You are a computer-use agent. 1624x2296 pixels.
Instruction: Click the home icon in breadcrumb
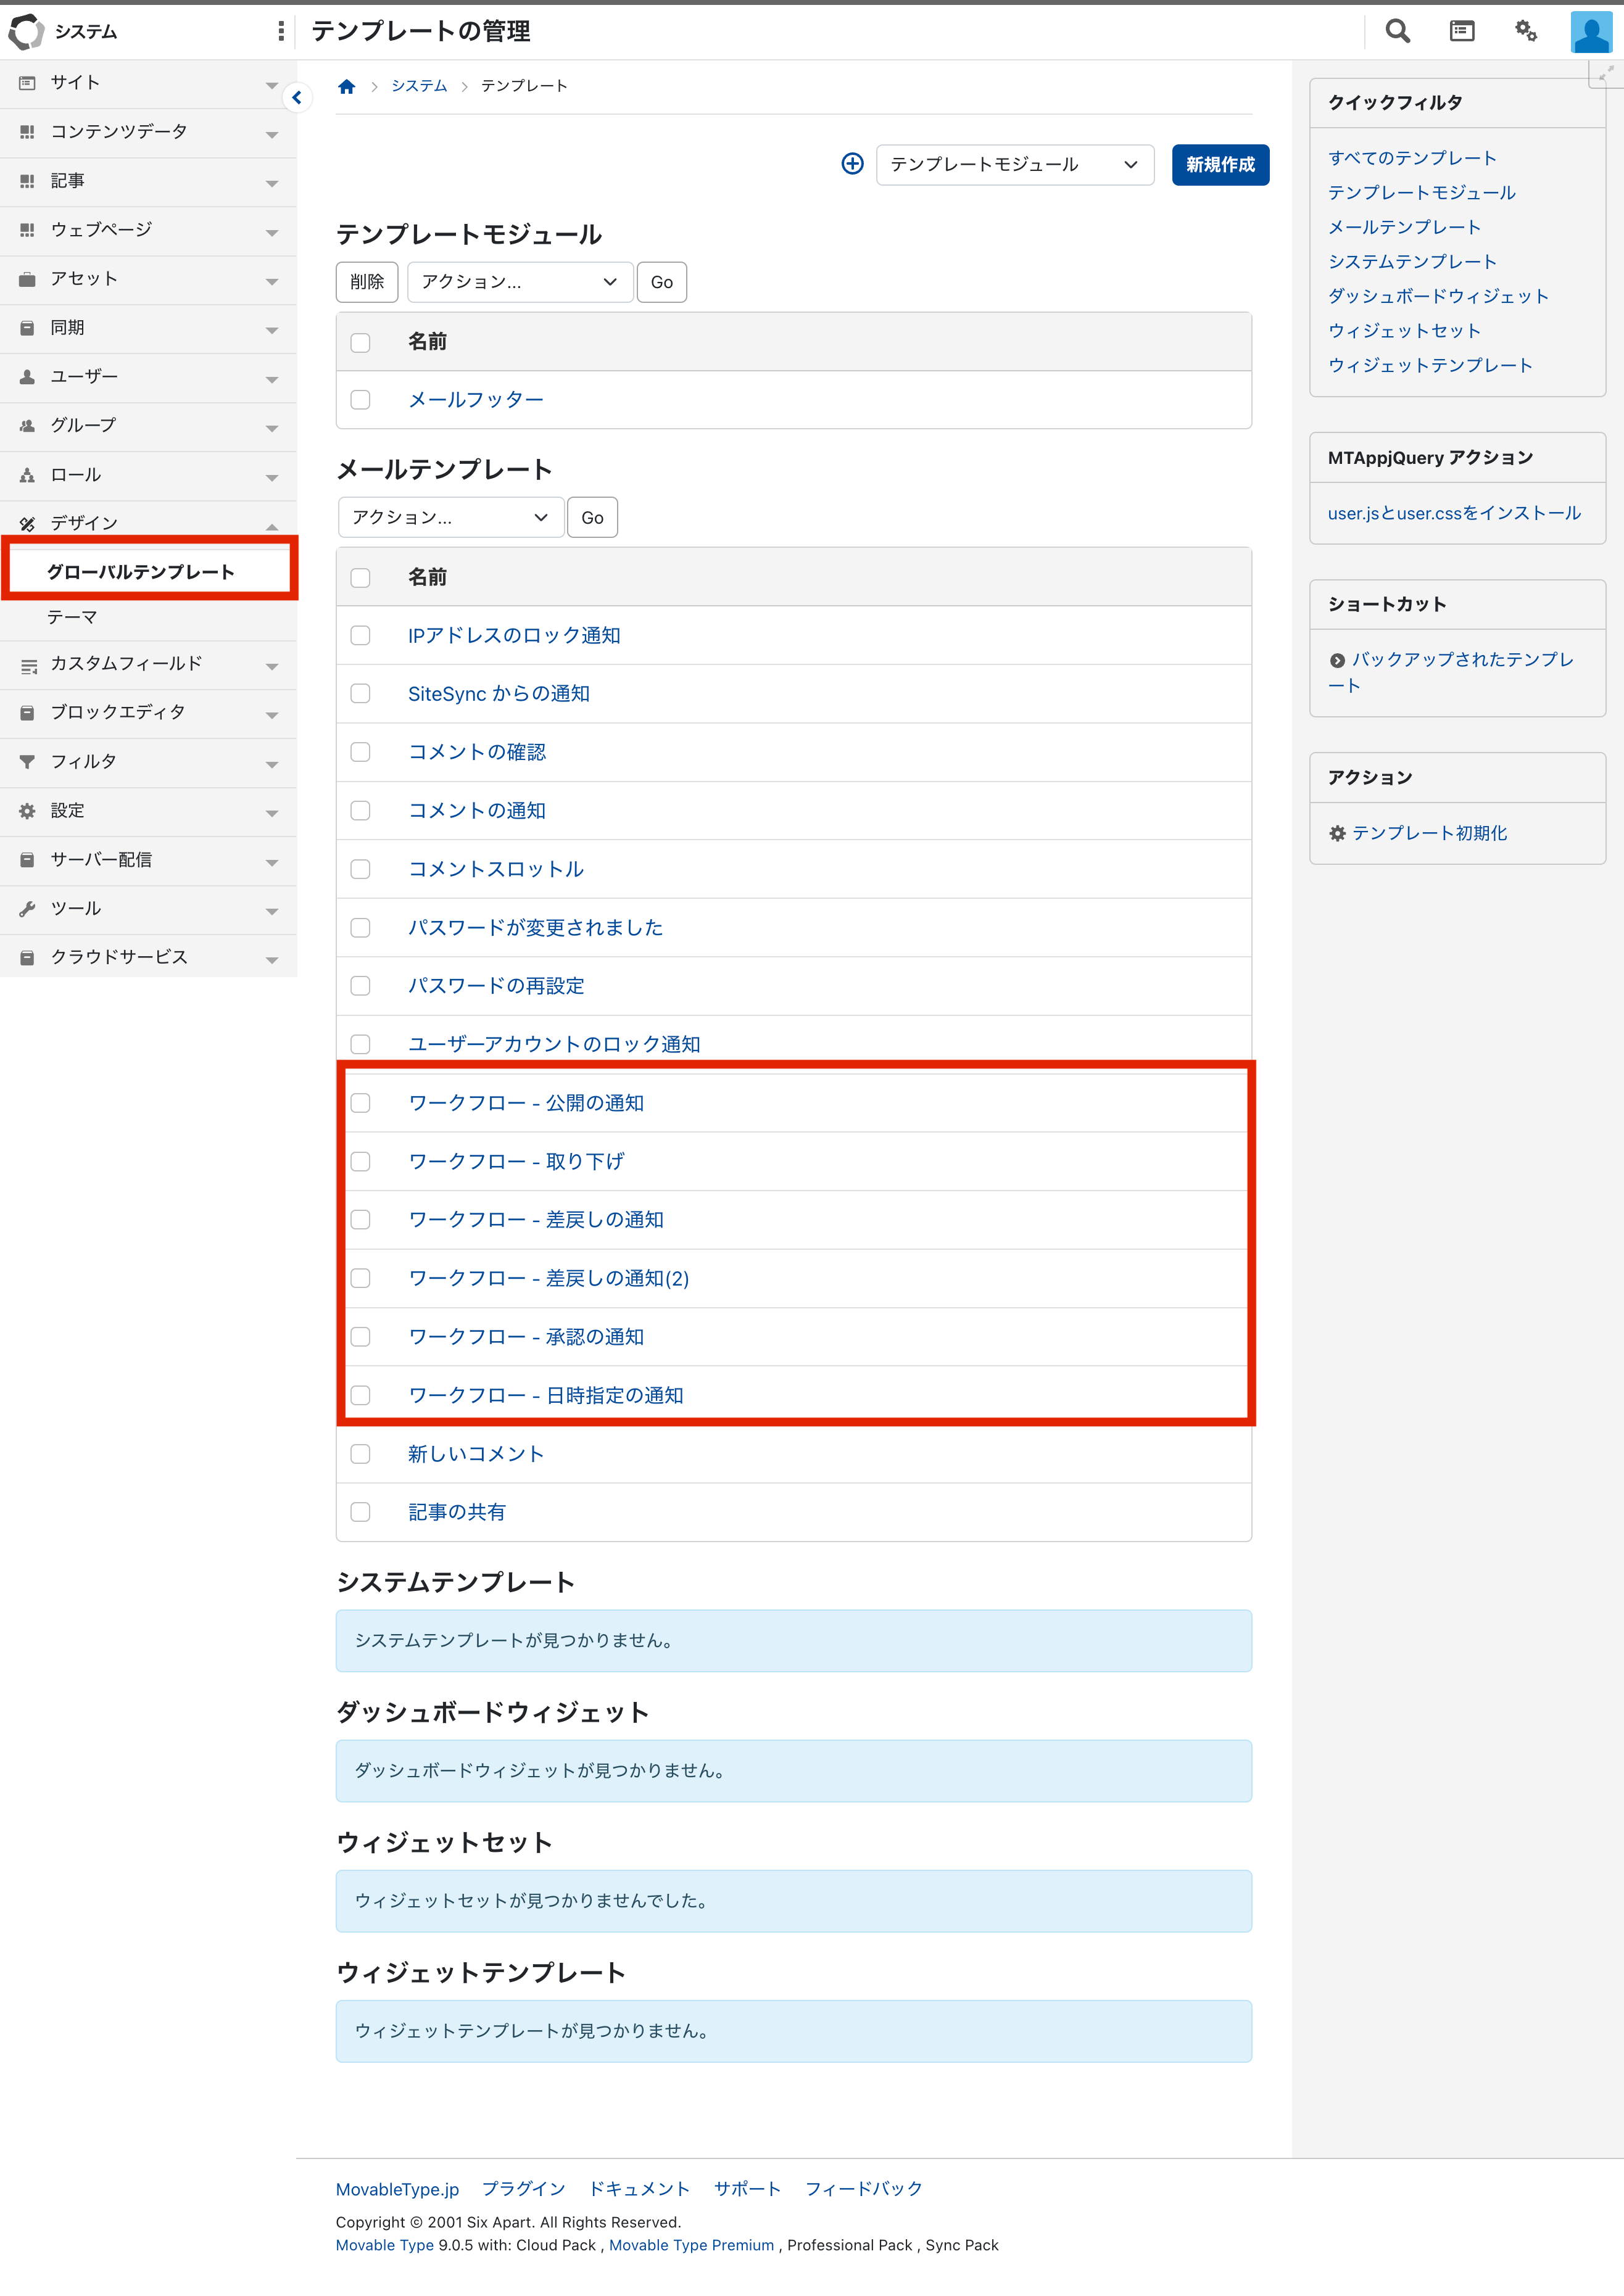[347, 86]
